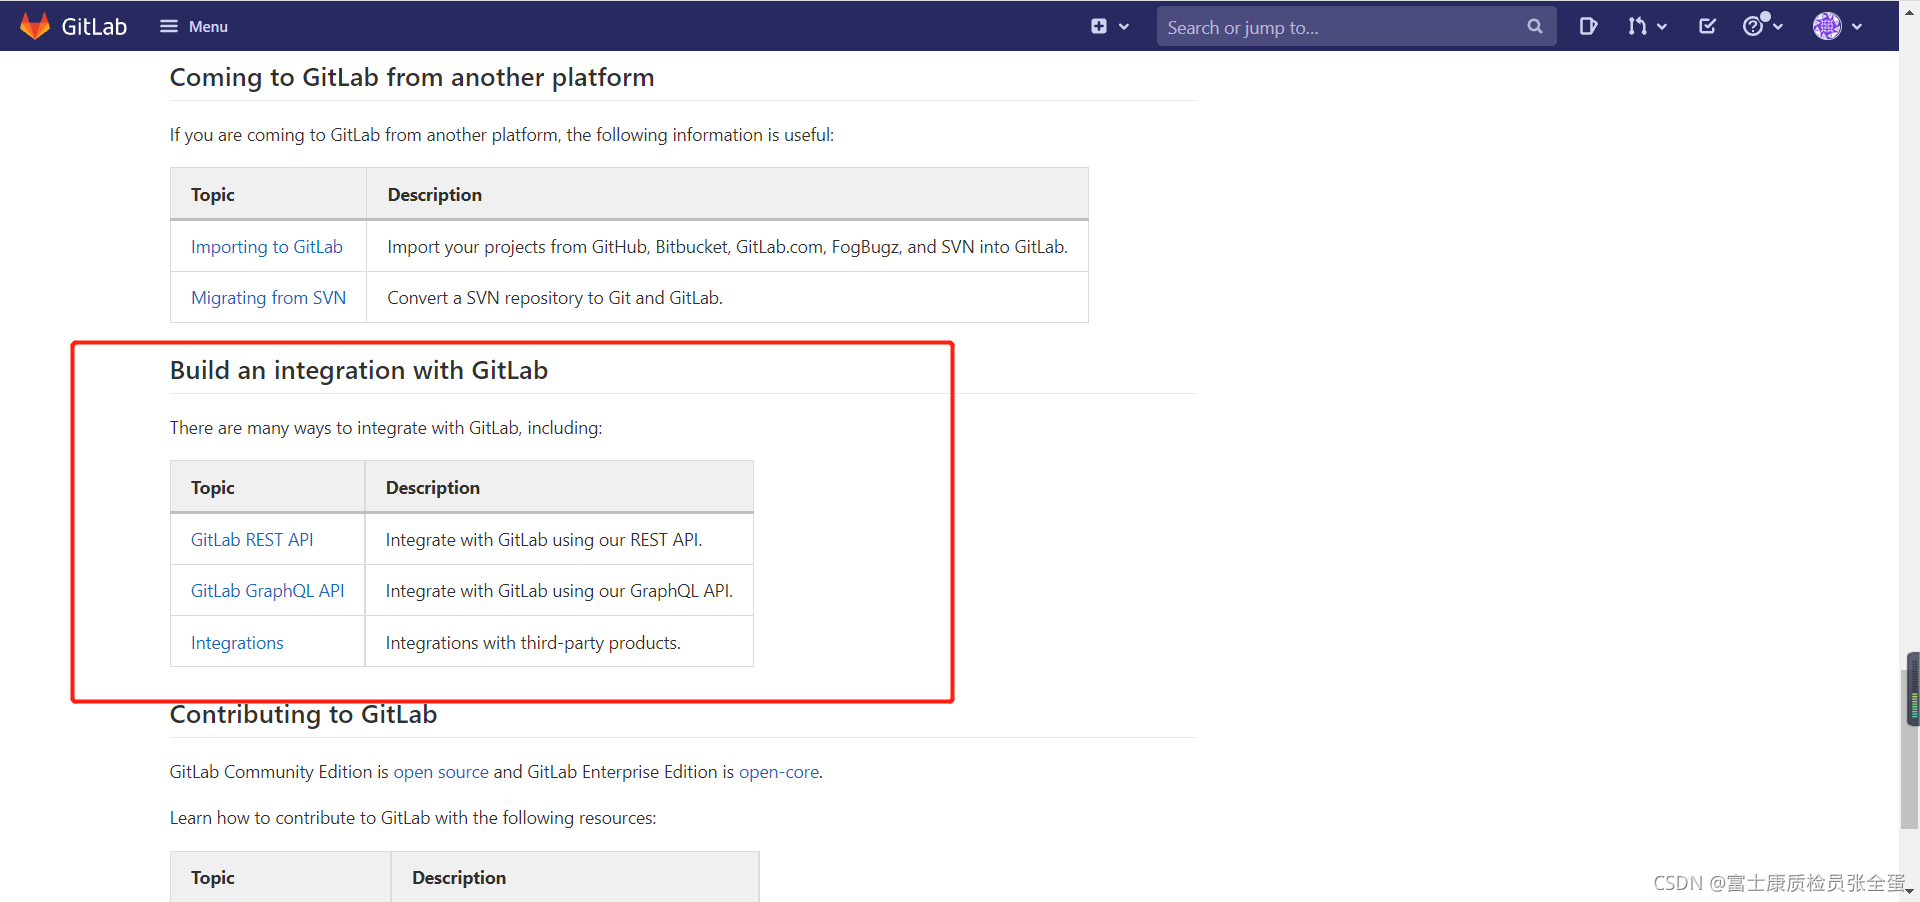
Task: Expand the user profile dropdown chevron
Action: coord(1857,27)
